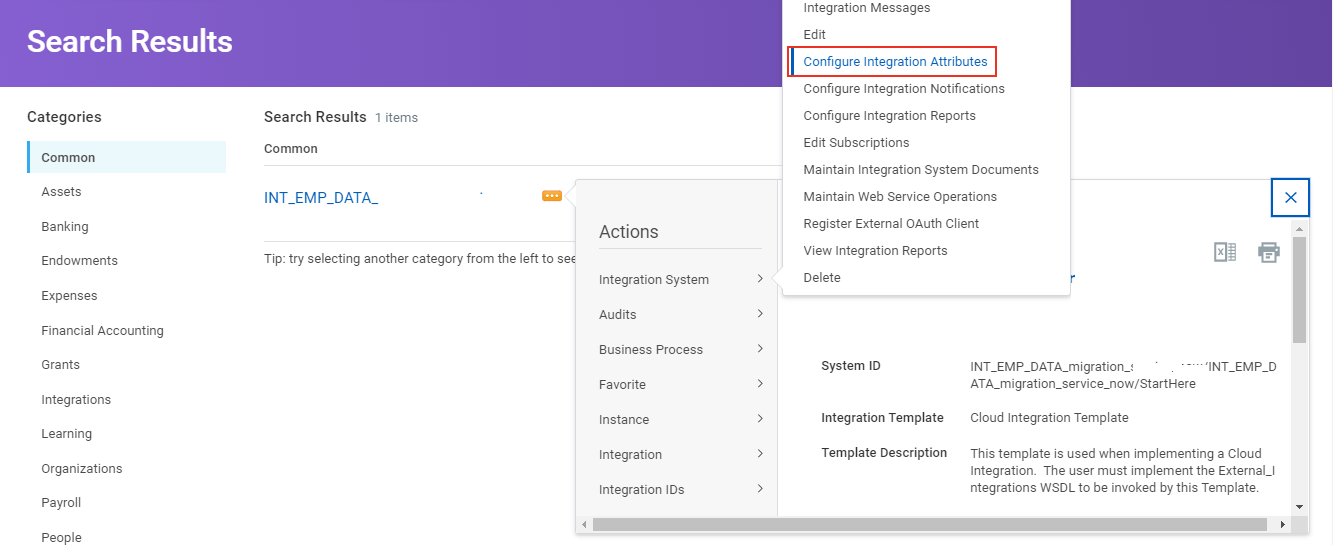Expand the Integration submenu
Viewport: 1333px width, 545px height.
(x=680, y=455)
